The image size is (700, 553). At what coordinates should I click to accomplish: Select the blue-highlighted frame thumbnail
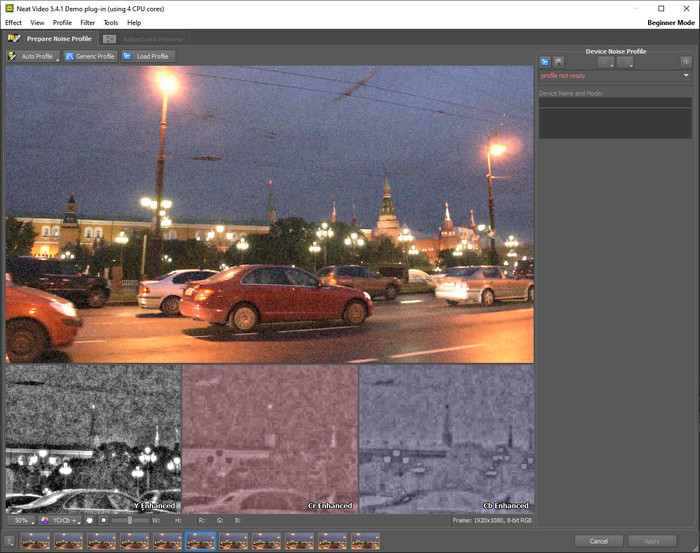[x=200, y=541]
